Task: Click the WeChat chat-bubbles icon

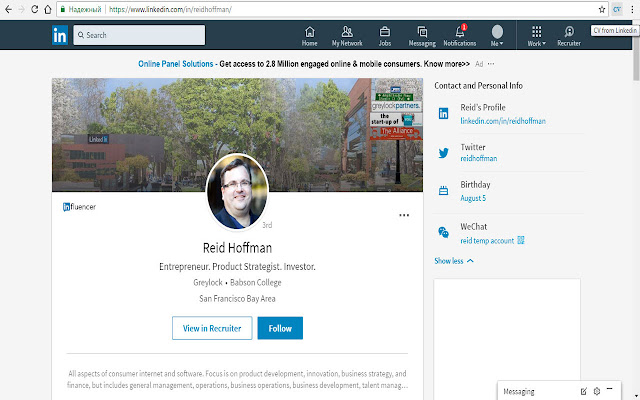Action: coord(443,233)
